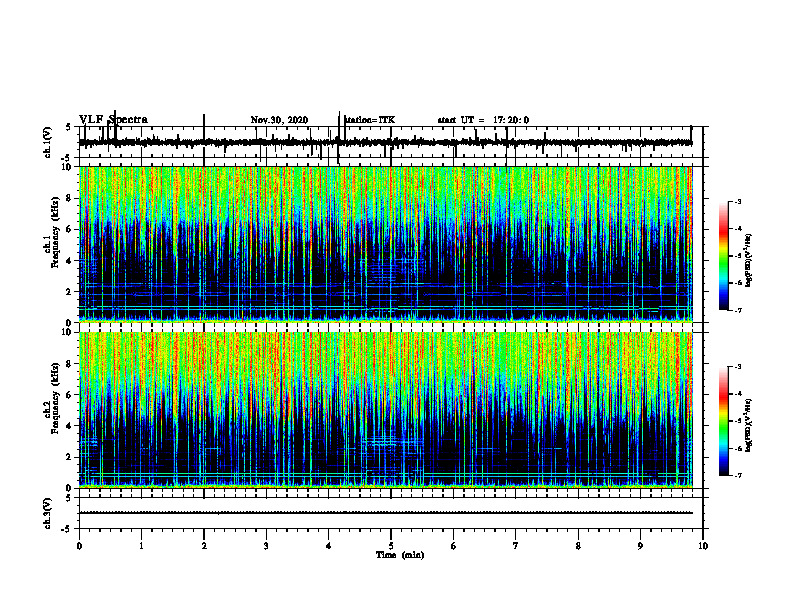Image resolution: width=792 pixels, height=612 pixels.
Task: Click tick label "7" on the Time axis
Action: (x=516, y=546)
